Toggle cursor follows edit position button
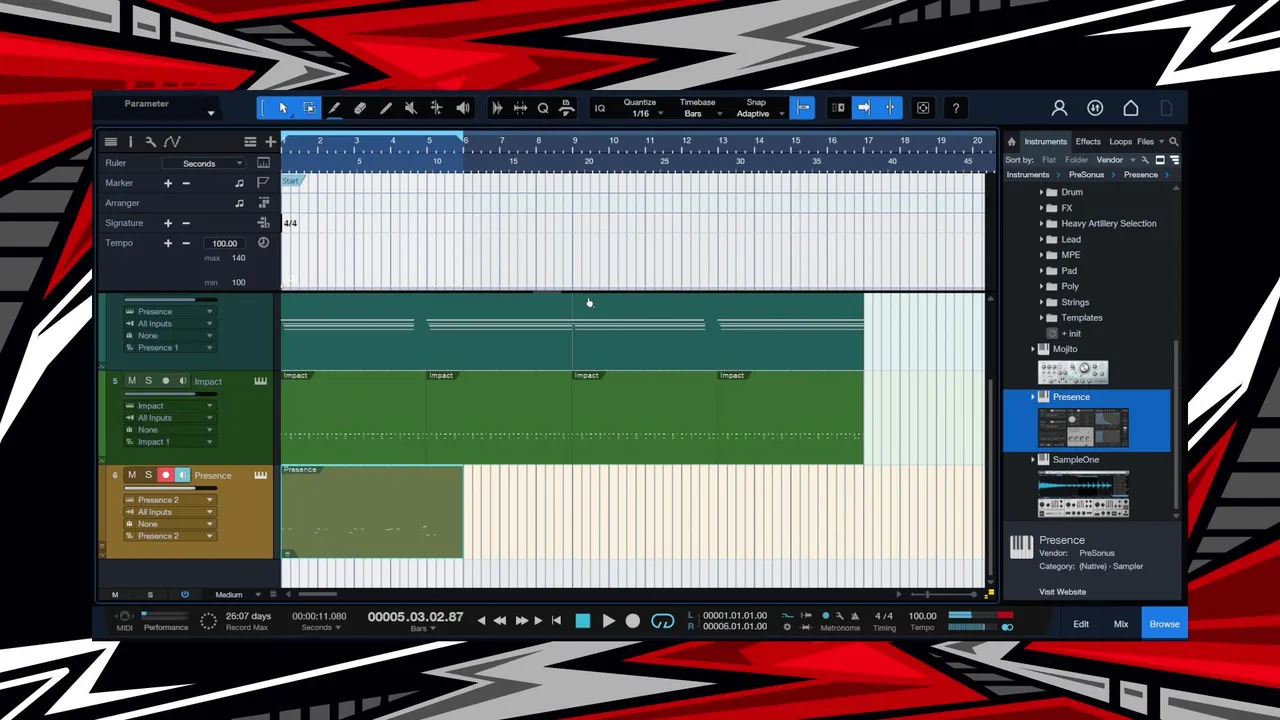The height and width of the screenshot is (720, 1280). tap(890, 108)
